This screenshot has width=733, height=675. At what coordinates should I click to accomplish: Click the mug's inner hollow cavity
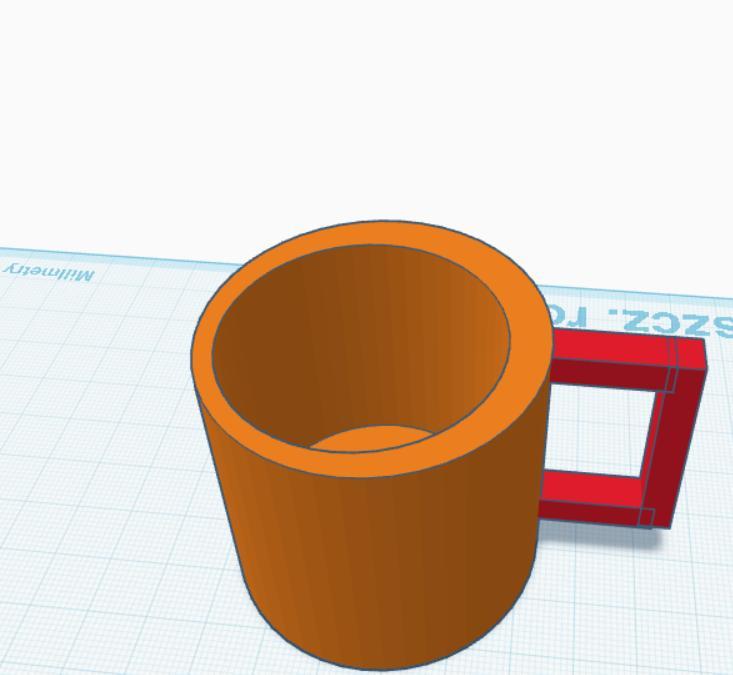[360, 346]
